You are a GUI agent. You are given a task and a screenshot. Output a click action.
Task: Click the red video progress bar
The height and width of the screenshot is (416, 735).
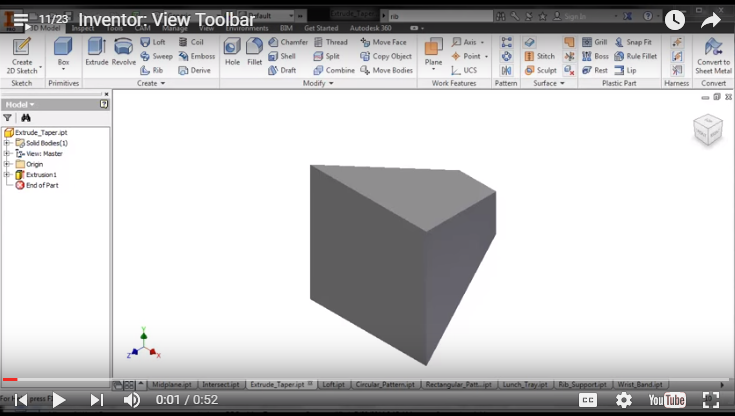[x=10, y=380]
